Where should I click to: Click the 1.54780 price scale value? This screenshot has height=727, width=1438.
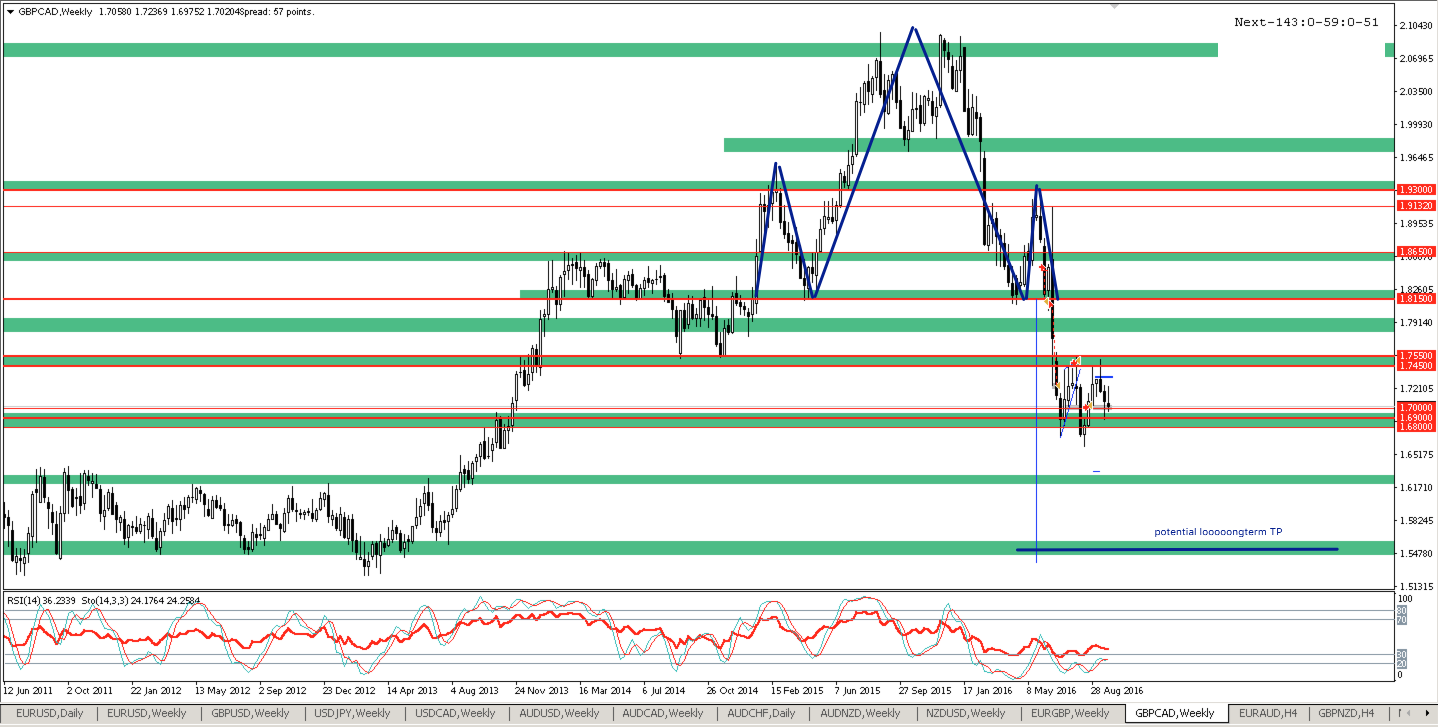pos(1417,553)
